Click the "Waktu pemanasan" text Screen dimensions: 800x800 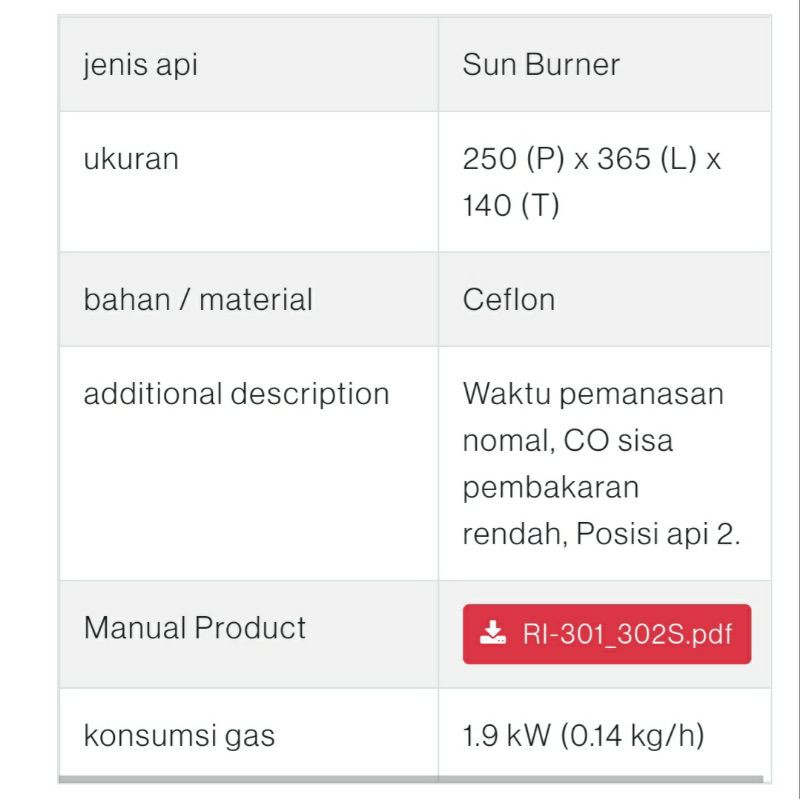click(592, 394)
